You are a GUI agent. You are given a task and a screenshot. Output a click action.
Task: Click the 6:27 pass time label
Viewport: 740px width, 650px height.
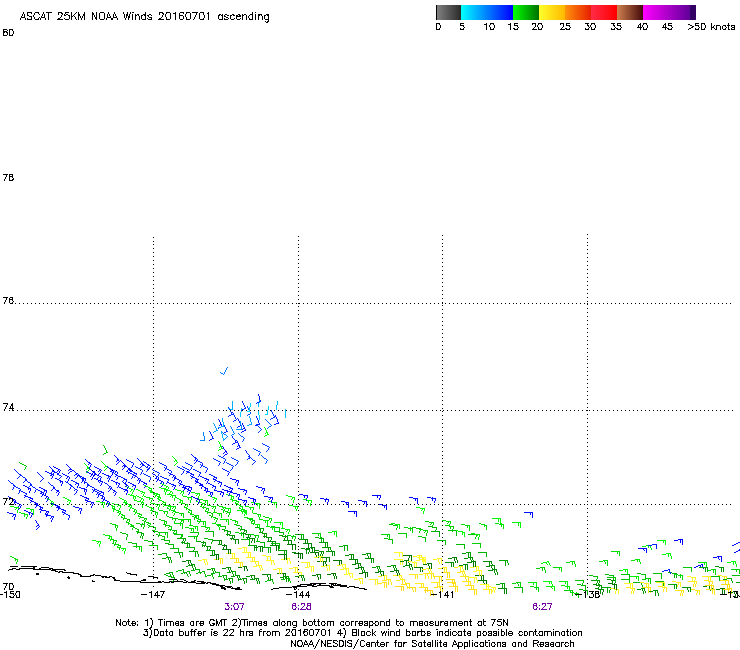pyautogui.click(x=542, y=607)
